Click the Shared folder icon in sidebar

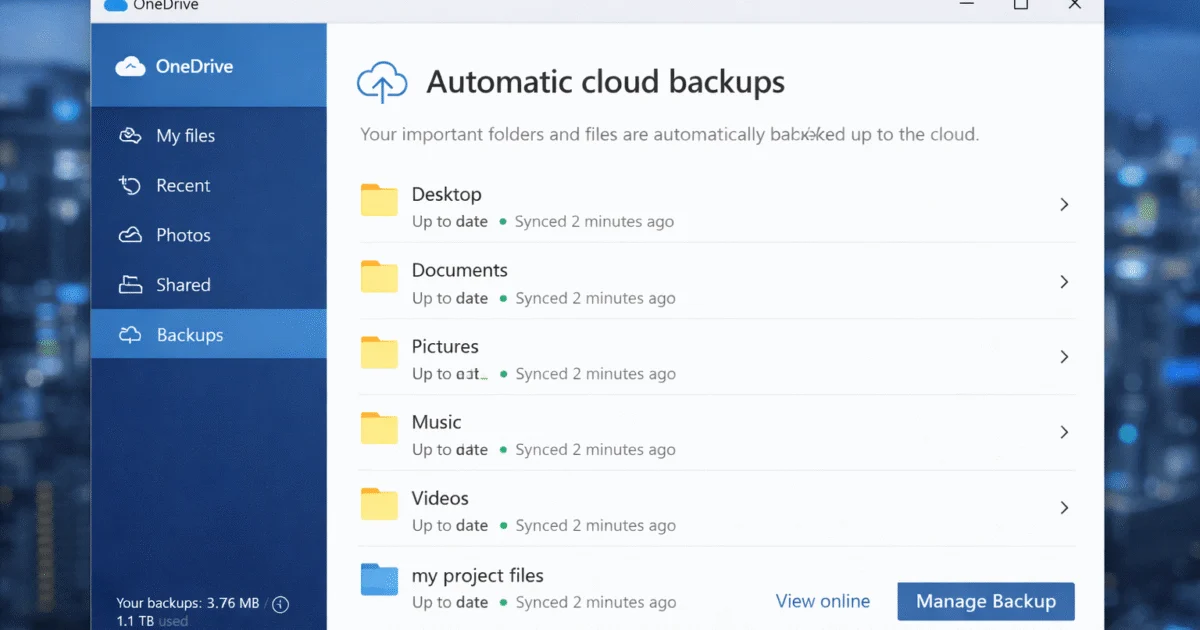pyautogui.click(x=130, y=285)
